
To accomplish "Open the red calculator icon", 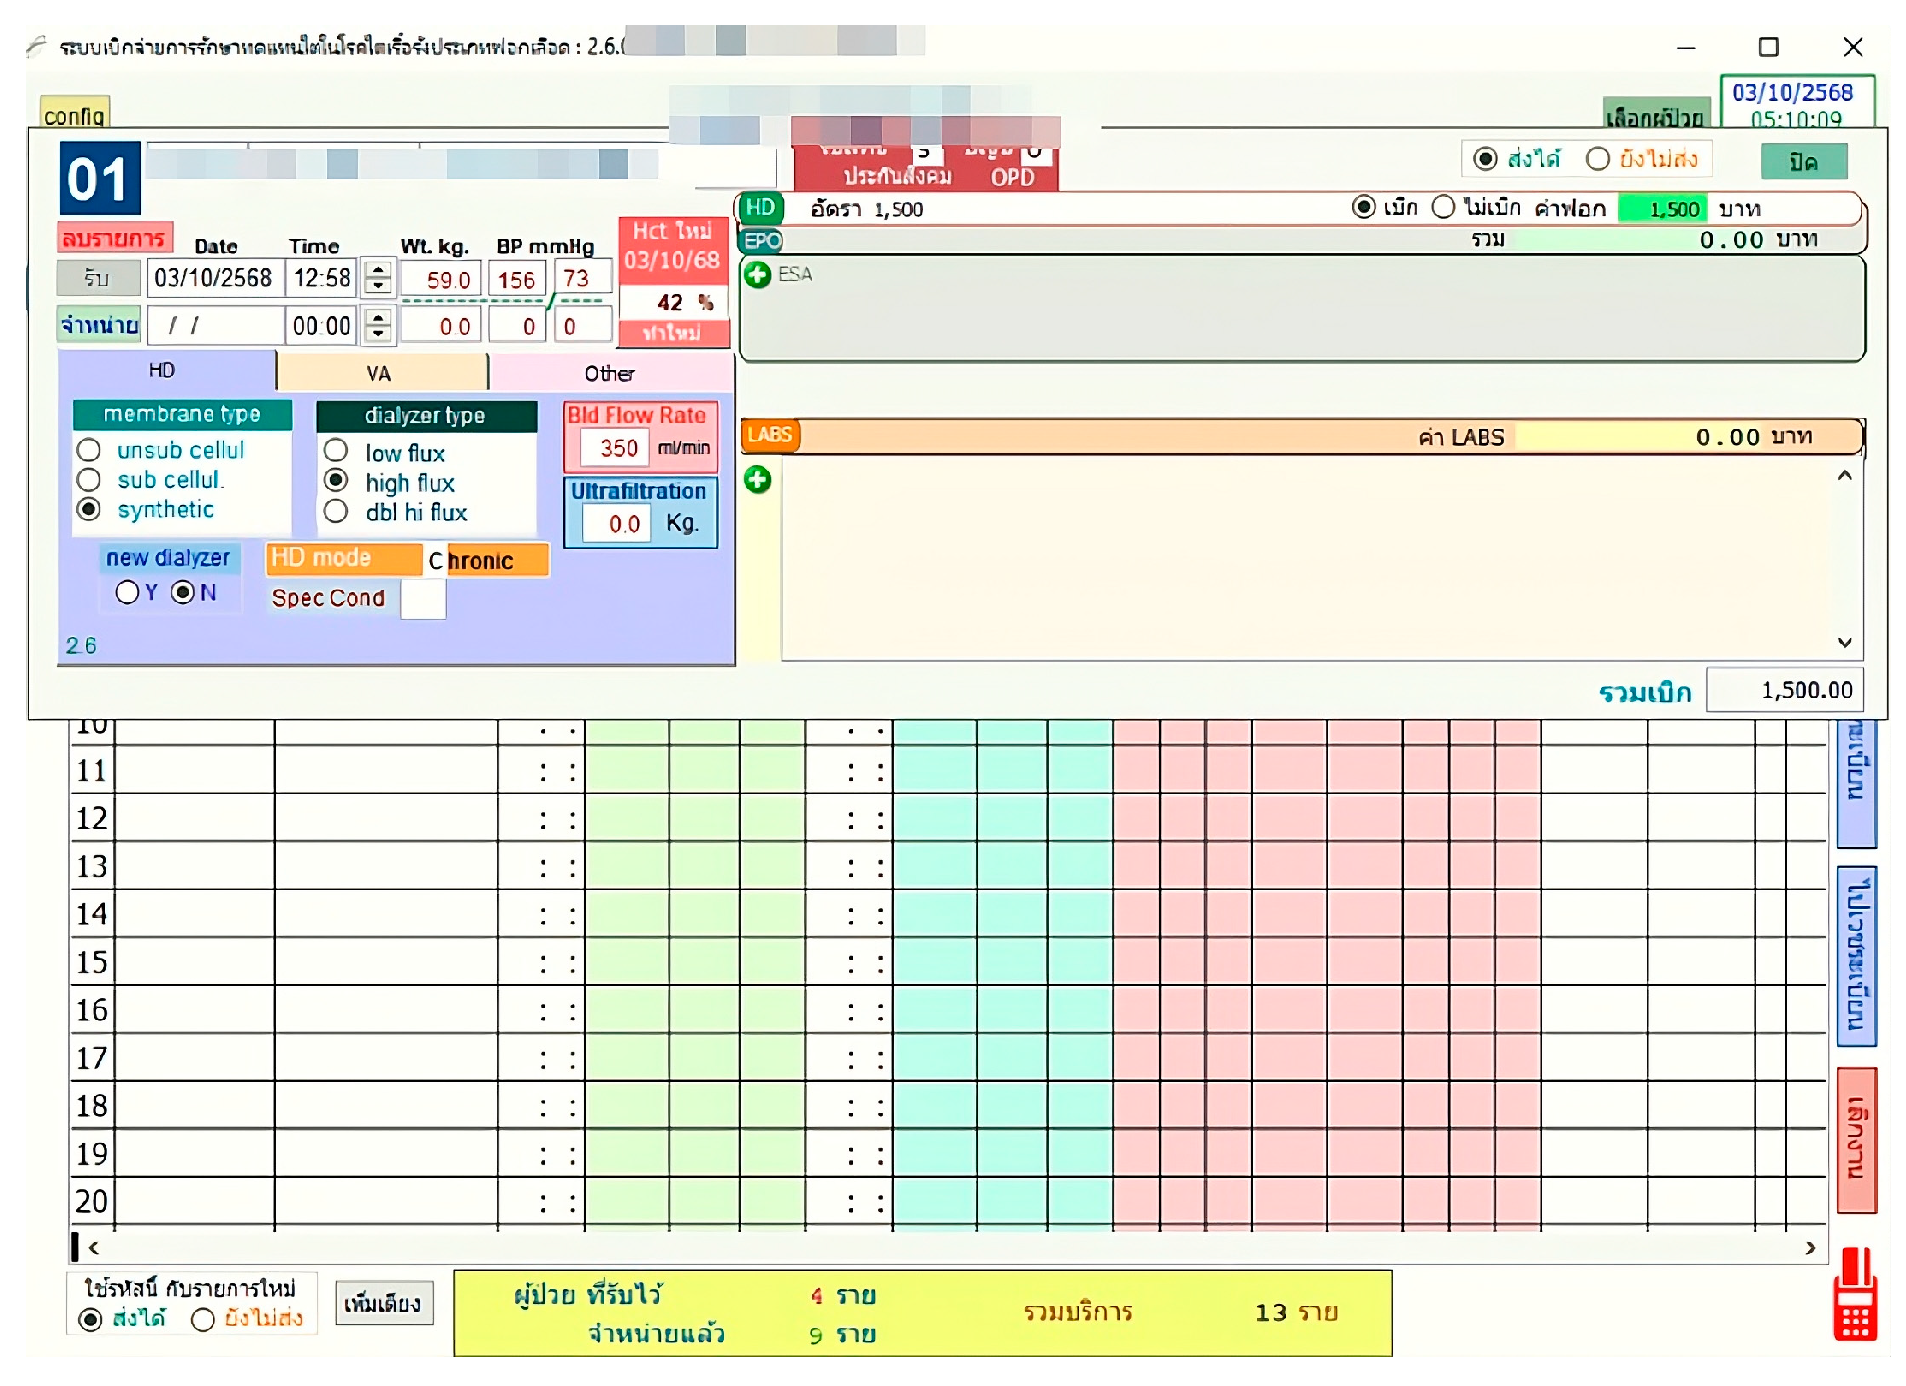I will (1854, 1297).
